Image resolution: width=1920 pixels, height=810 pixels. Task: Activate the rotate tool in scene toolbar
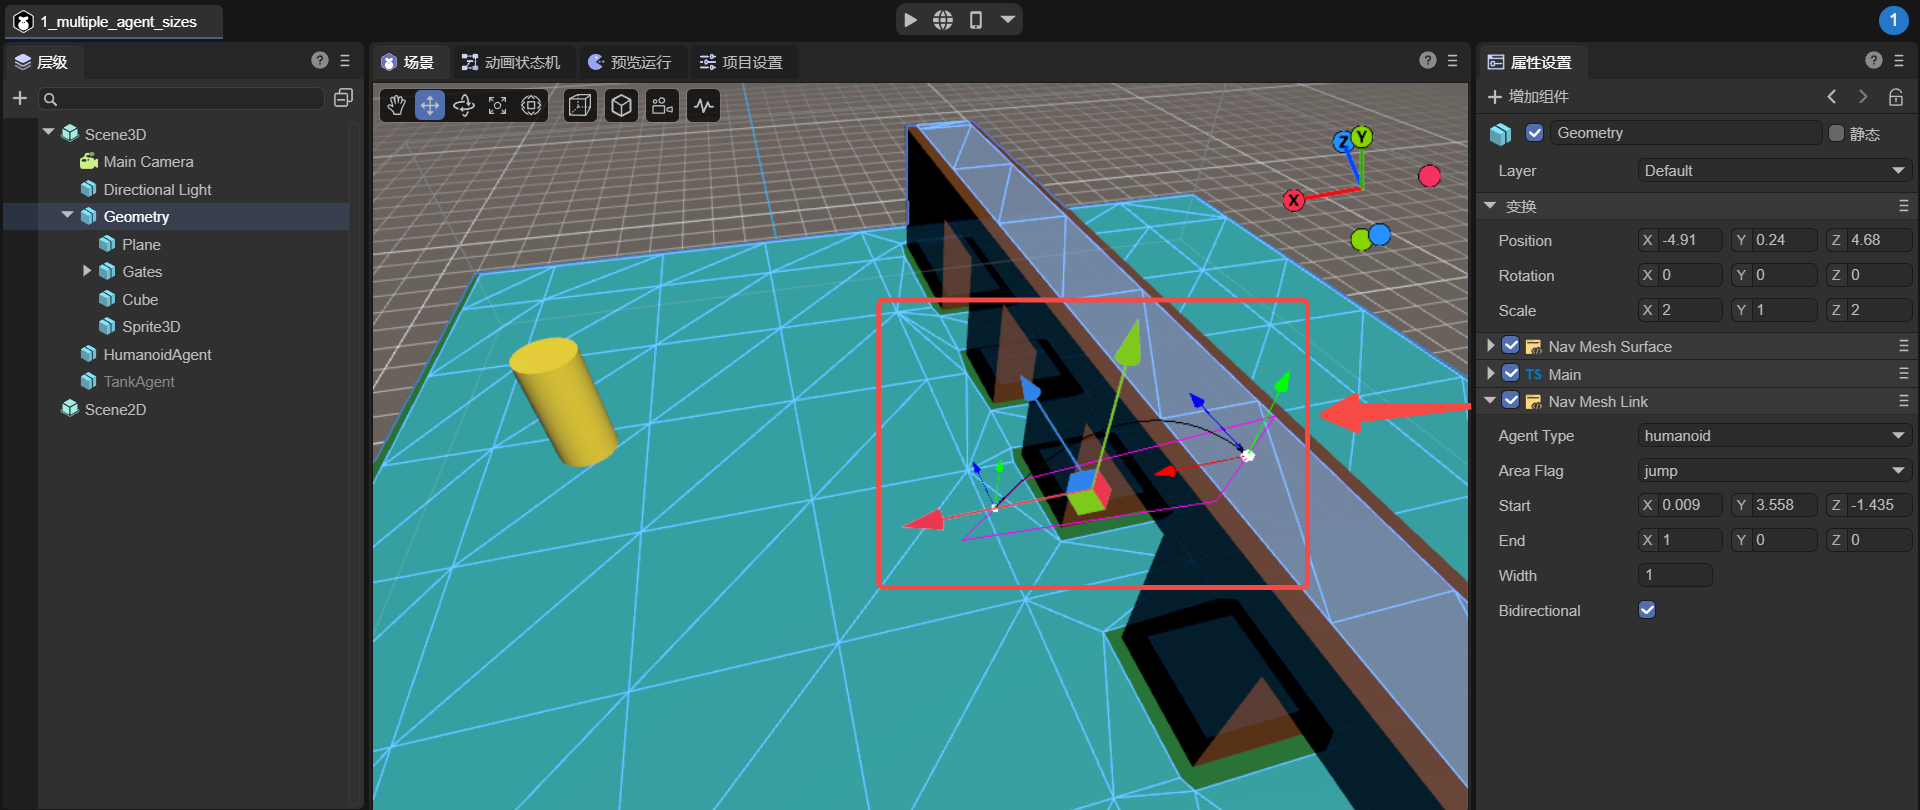[x=464, y=106]
